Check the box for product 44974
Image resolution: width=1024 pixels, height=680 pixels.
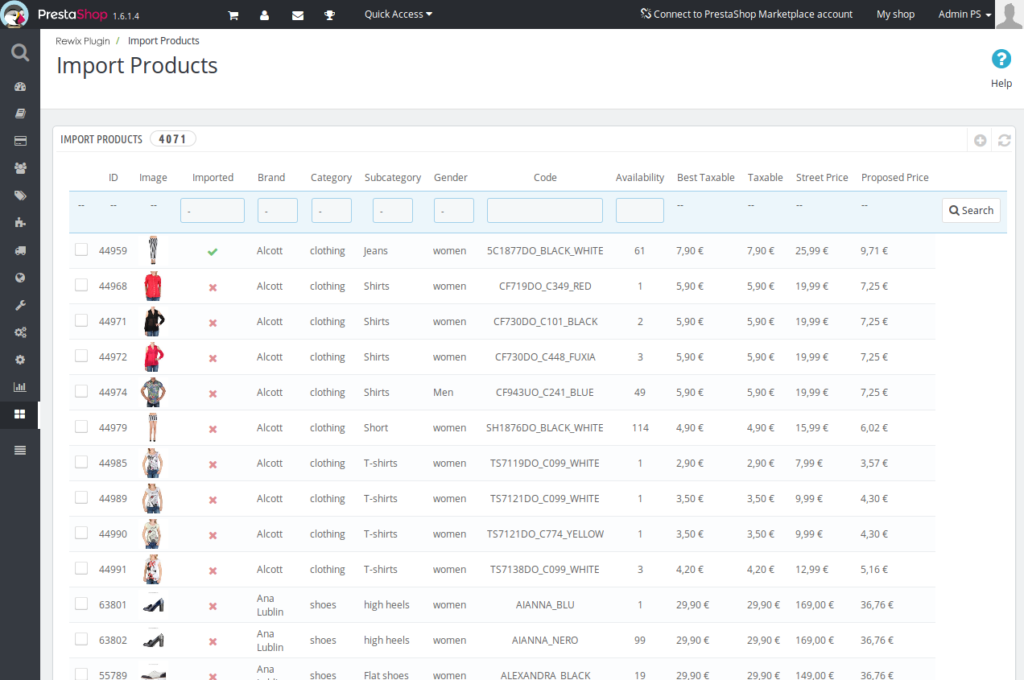81,391
